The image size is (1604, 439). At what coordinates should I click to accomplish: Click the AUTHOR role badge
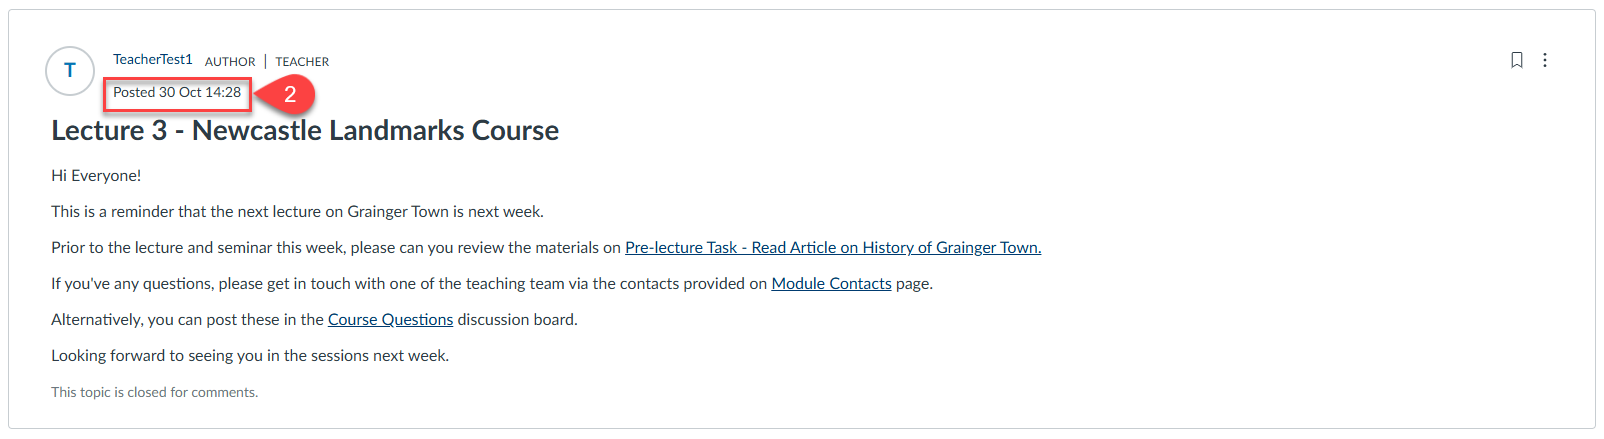point(230,62)
